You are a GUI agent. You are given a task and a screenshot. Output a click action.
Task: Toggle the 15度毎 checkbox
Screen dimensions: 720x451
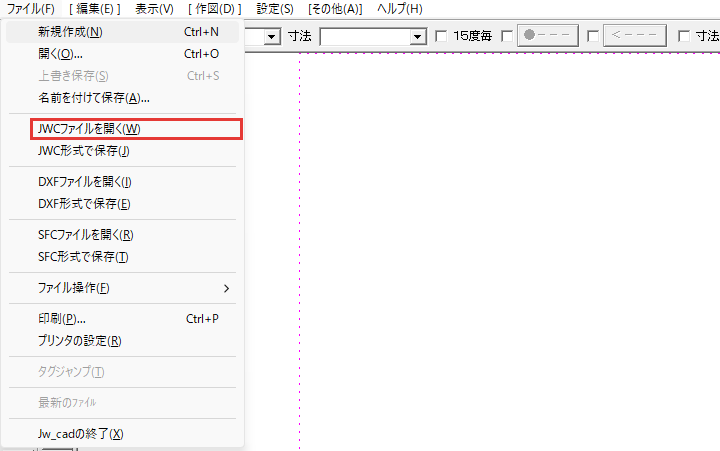[441, 36]
